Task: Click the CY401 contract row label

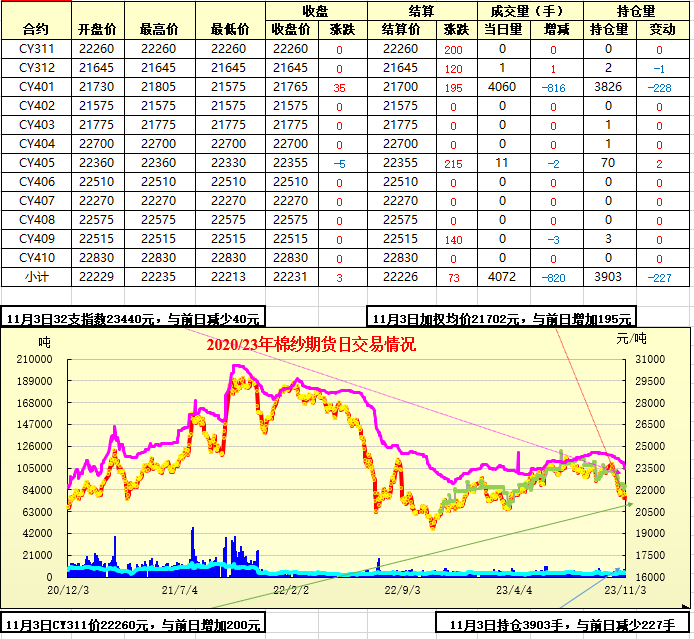Action: (36, 87)
